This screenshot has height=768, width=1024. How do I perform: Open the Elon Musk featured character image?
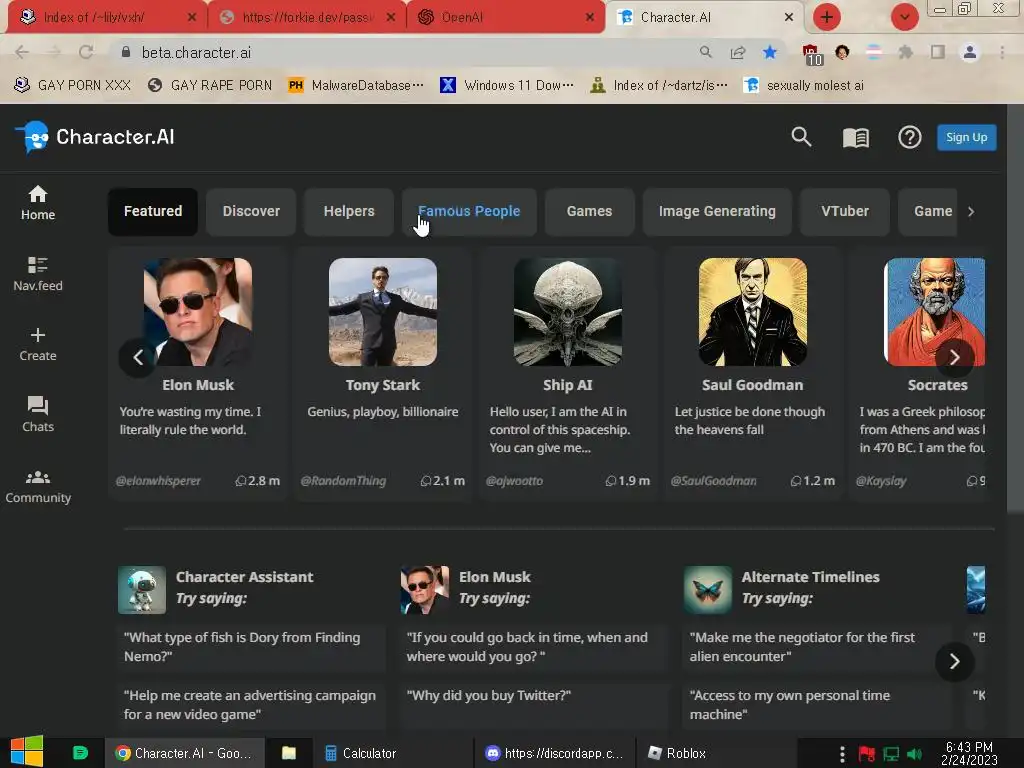click(x=198, y=312)
